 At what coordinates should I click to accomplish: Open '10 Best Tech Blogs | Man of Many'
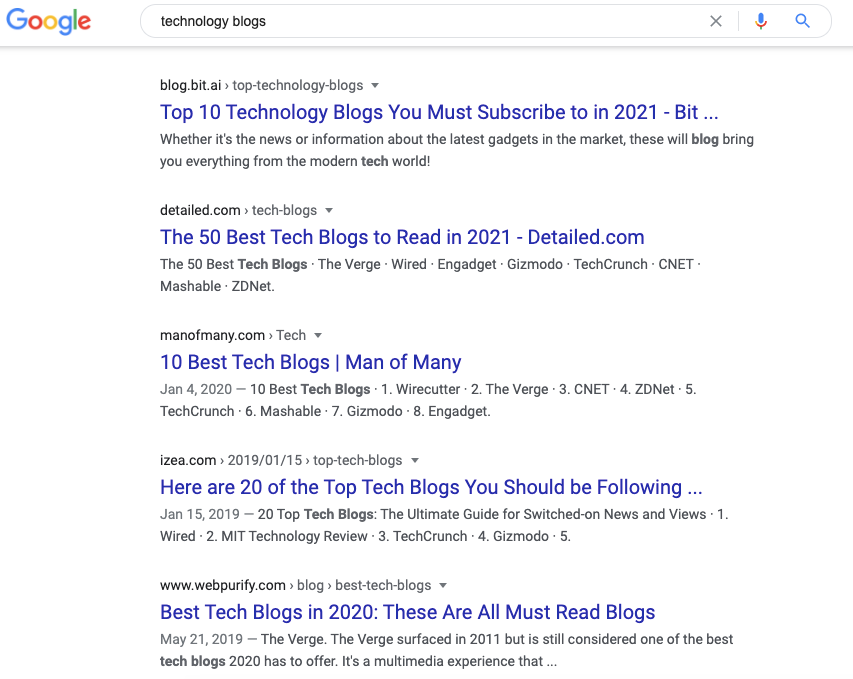311,362
